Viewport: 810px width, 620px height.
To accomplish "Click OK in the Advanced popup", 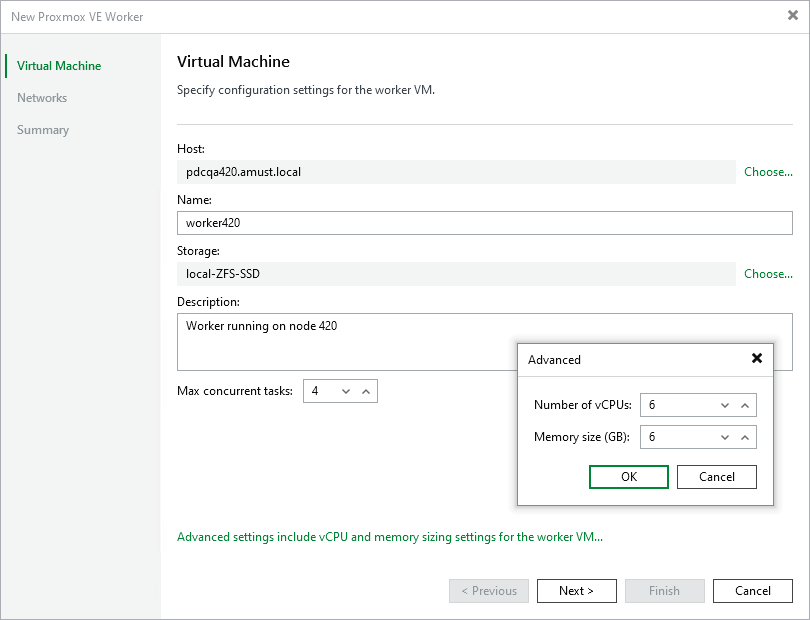I will (629, 477).
